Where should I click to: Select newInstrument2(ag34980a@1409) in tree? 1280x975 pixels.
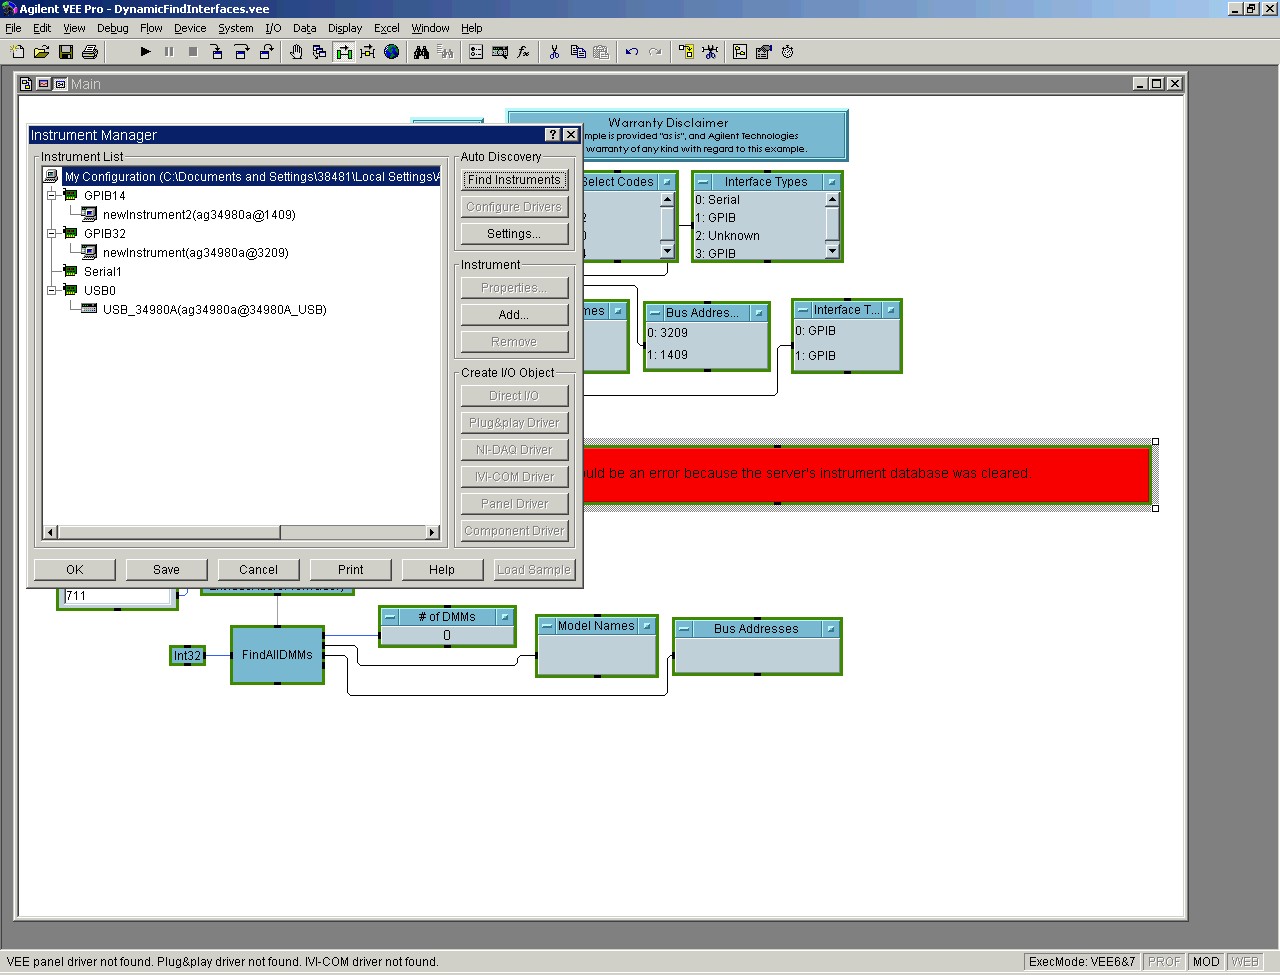coord(199,215)
